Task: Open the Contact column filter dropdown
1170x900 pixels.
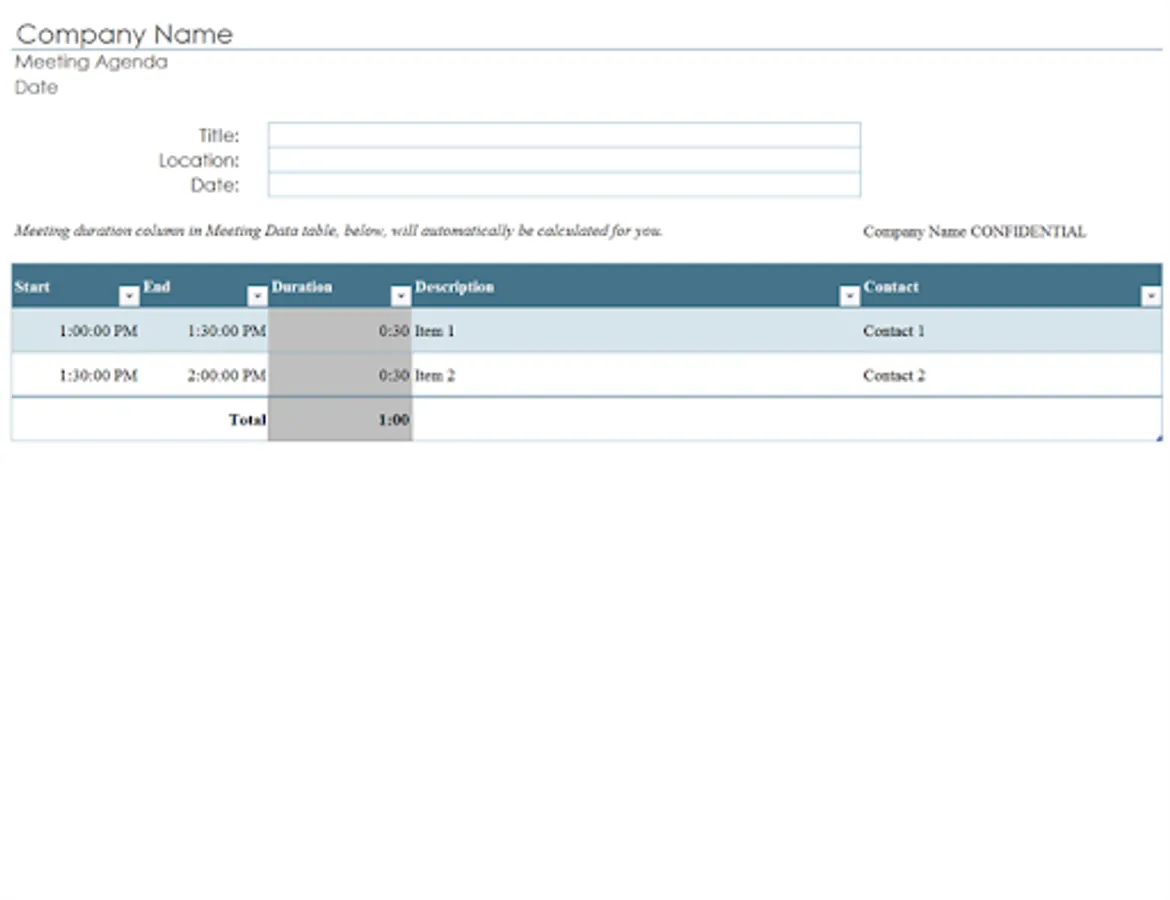Action: (1151, 296)
